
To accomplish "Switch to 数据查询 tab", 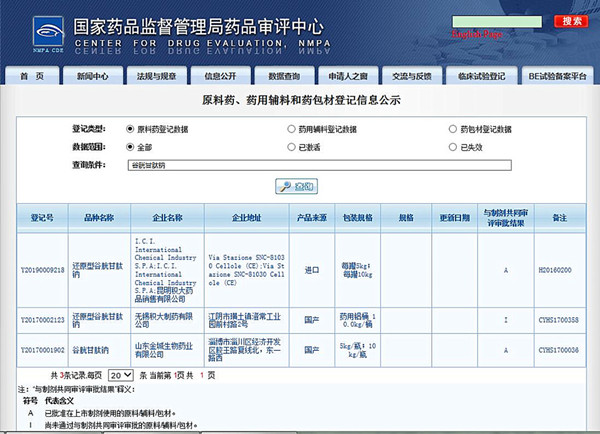I will (284, 76).
